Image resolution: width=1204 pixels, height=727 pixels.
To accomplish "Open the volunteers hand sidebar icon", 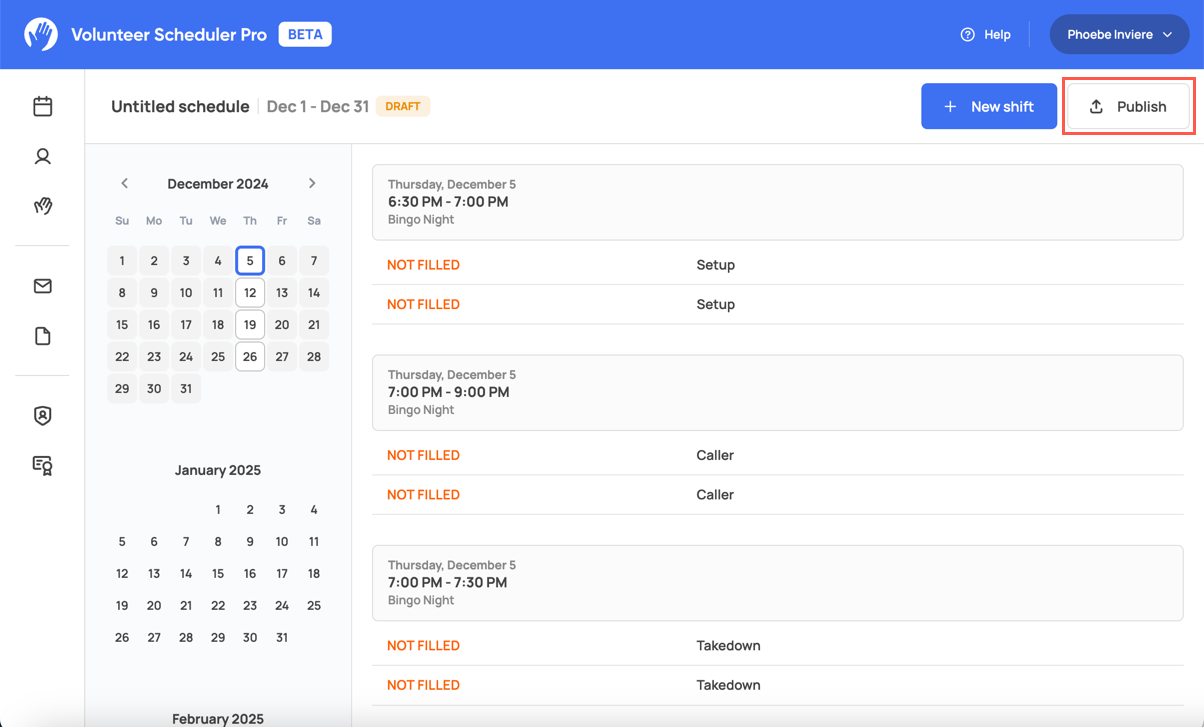I will 42,206.
